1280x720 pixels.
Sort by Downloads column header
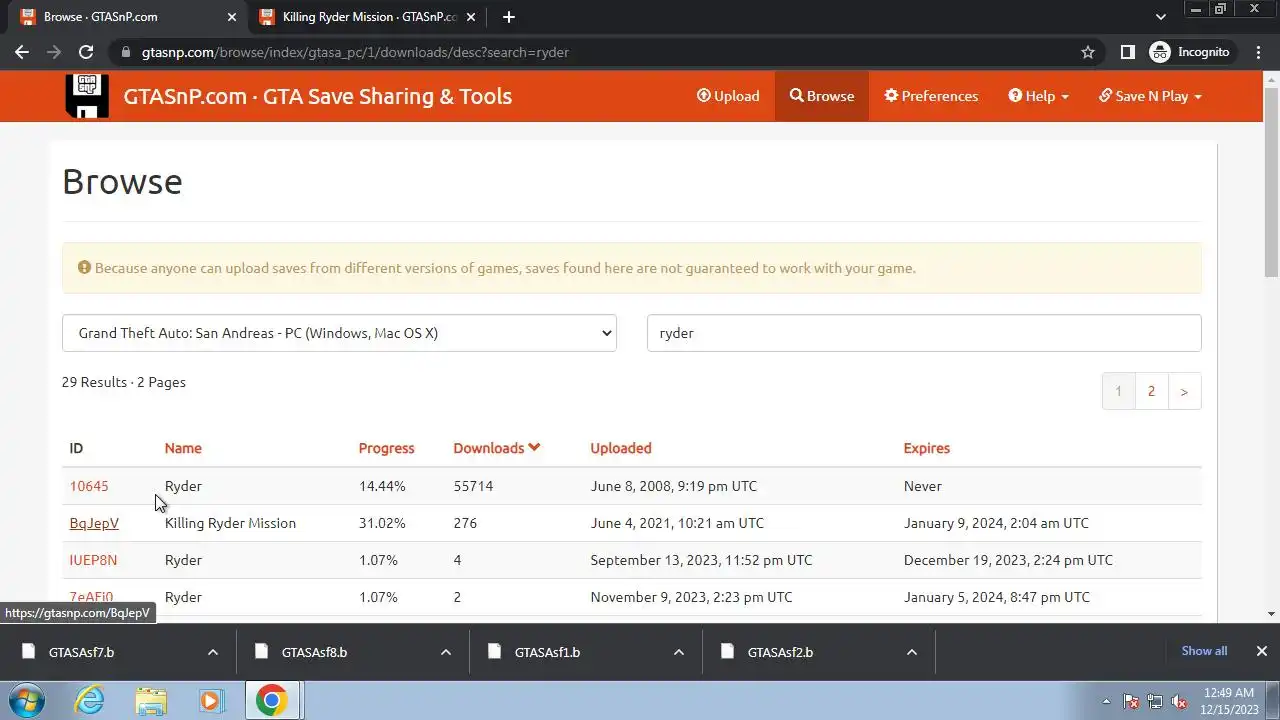(496, 448)
